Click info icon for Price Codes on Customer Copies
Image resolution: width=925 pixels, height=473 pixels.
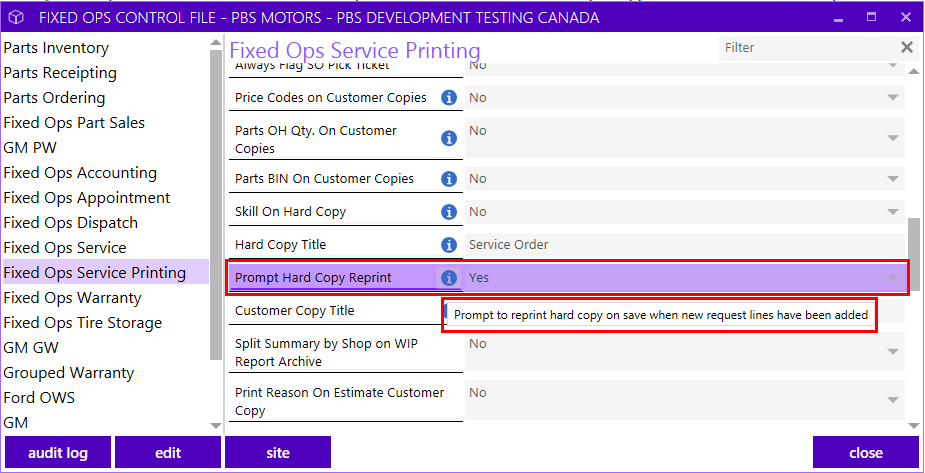point(449,98)
